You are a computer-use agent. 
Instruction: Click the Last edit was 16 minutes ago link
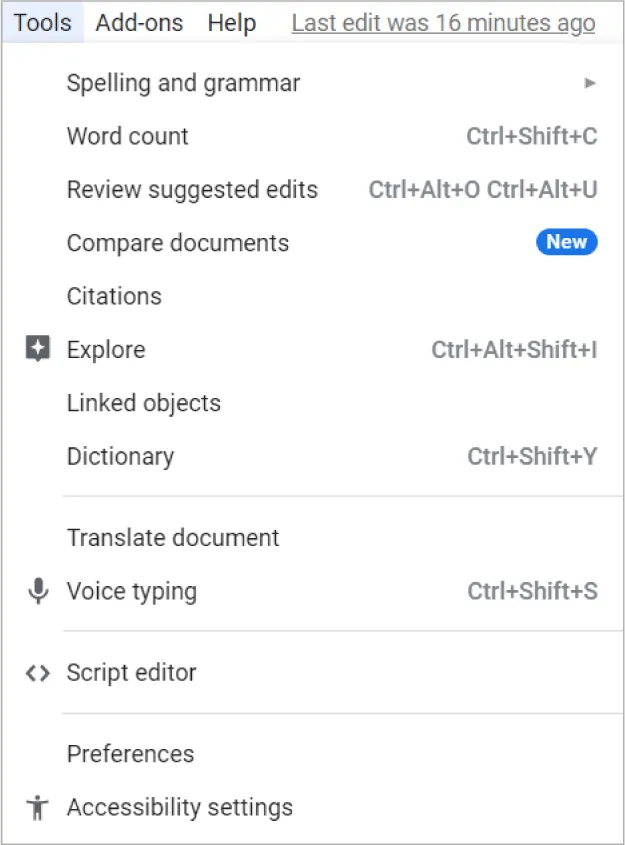click(x=443, y=22)
